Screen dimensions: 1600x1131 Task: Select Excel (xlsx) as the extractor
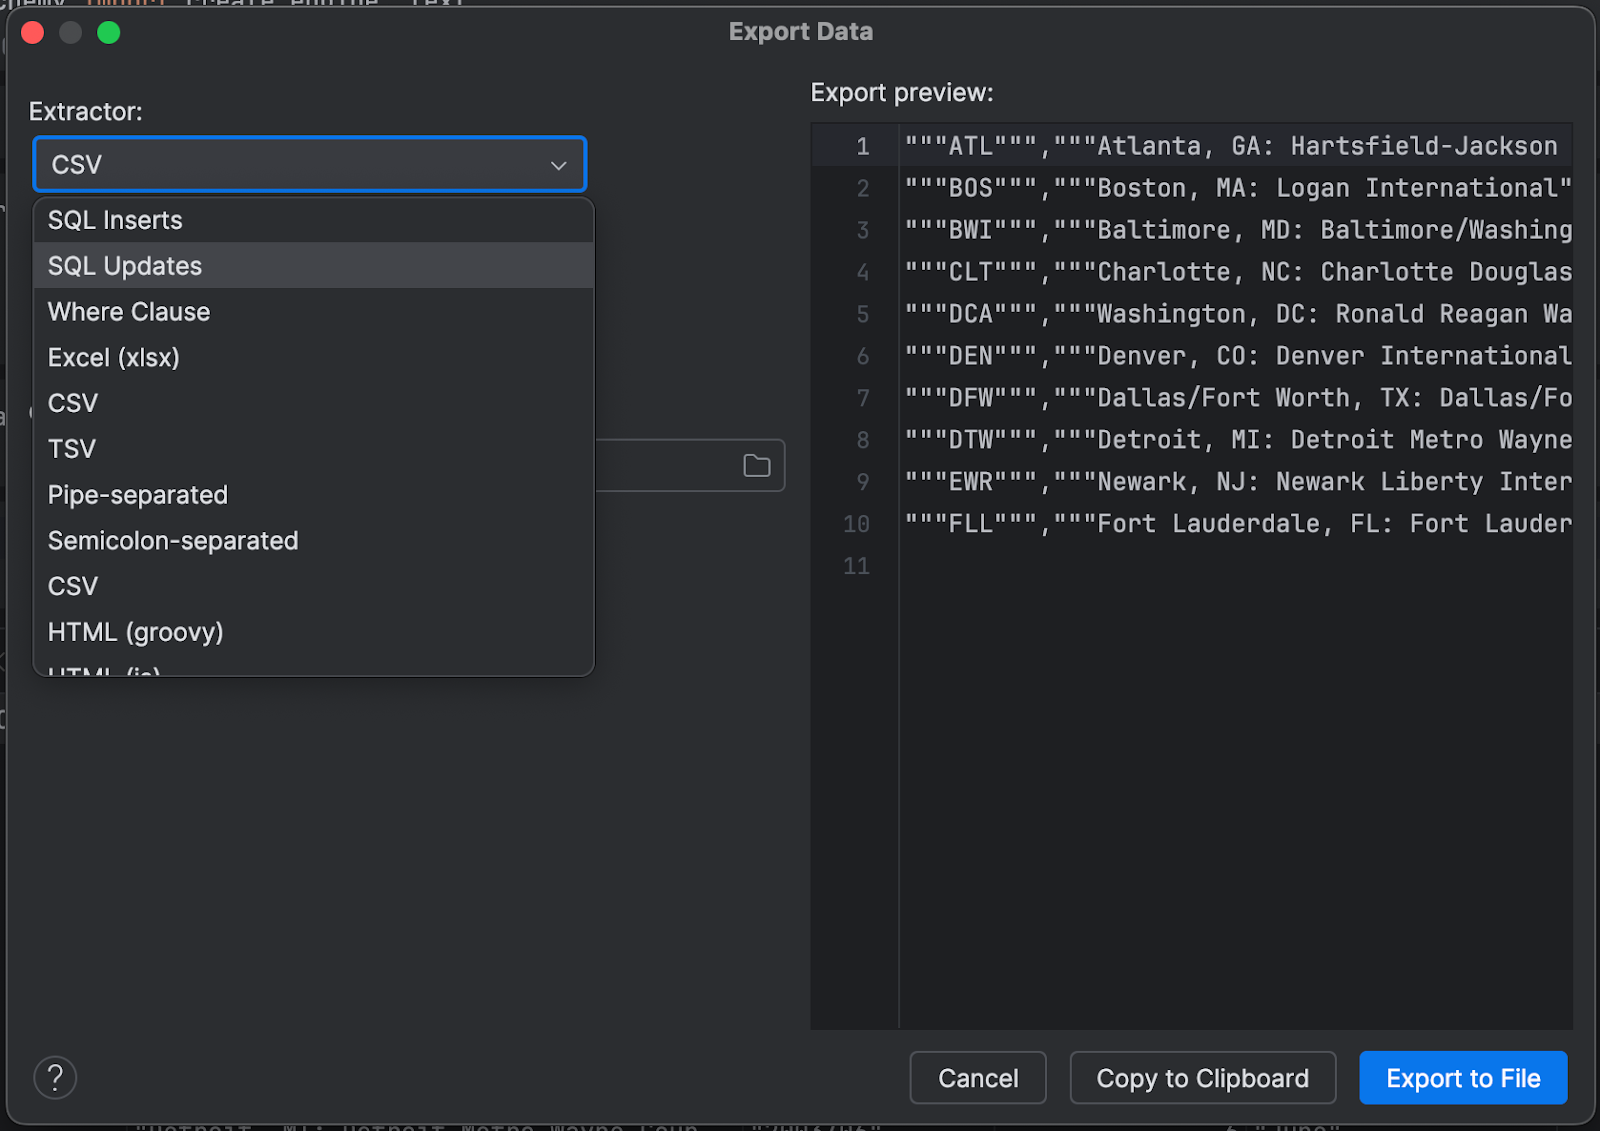(x=114, y=358)
